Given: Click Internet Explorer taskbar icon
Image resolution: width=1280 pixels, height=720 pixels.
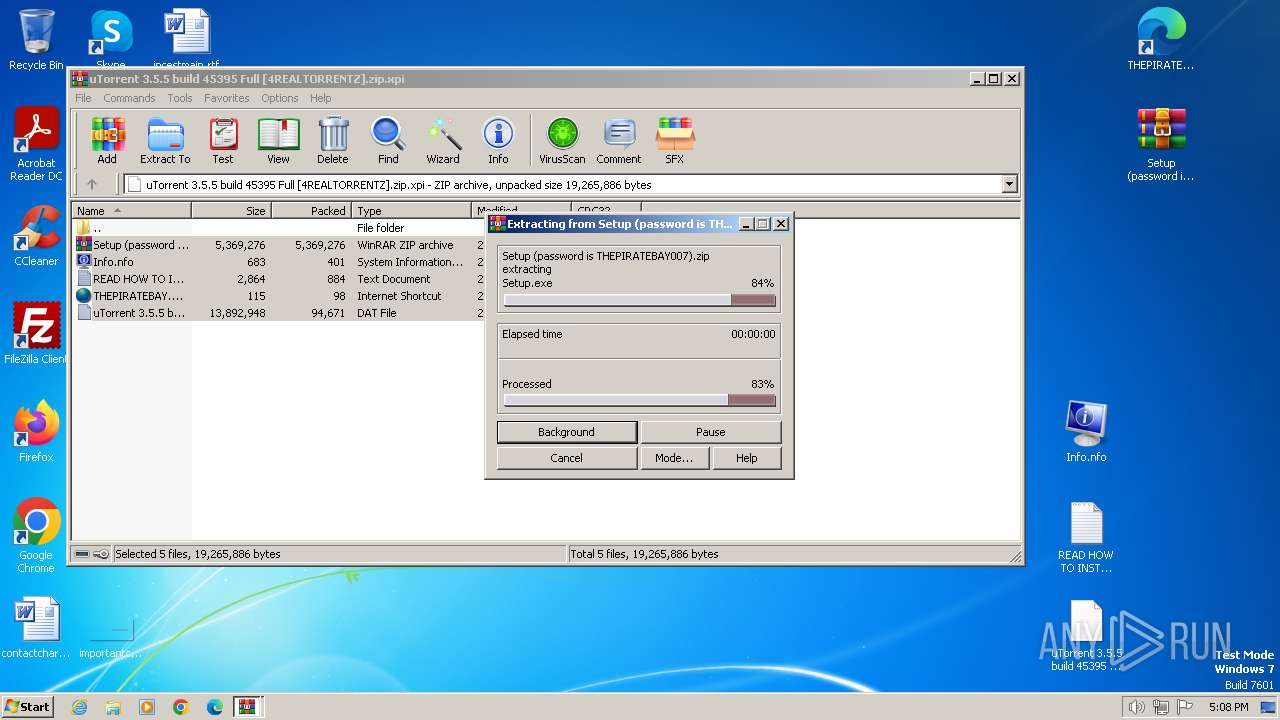Looking at the screenshot, I should point(79,707).
